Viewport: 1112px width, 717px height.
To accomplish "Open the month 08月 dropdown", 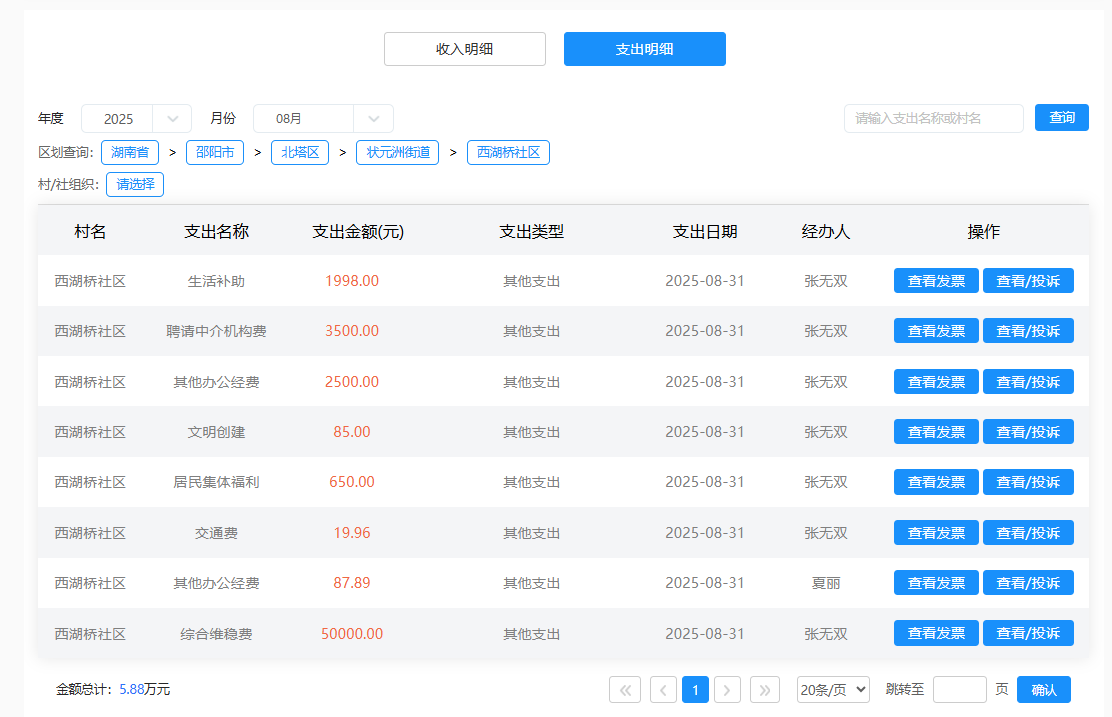I will (322, 119).
